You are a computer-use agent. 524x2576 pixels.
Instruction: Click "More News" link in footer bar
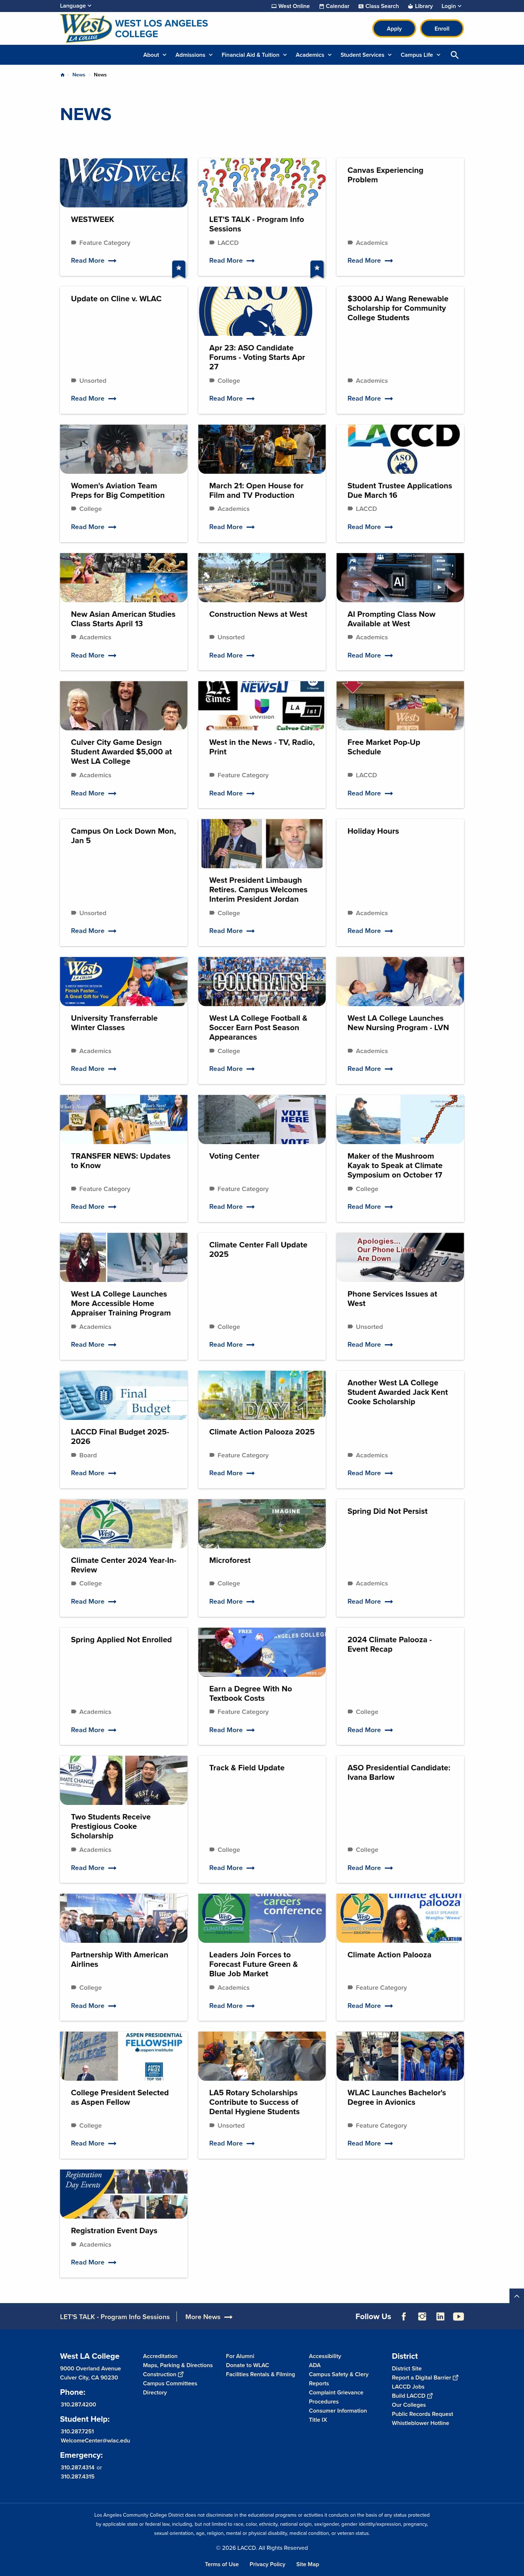(x=209, y=2317)
